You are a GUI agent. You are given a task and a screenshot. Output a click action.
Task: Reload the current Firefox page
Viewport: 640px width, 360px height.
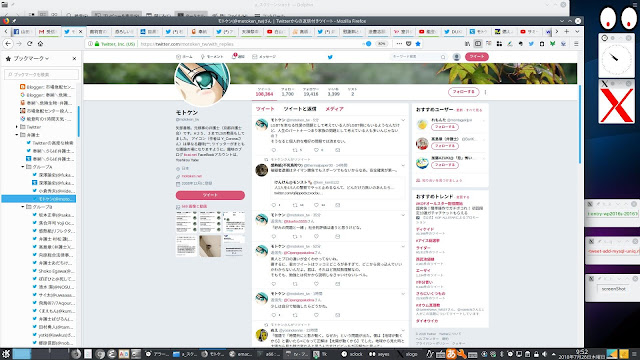[x=29, y=44]
